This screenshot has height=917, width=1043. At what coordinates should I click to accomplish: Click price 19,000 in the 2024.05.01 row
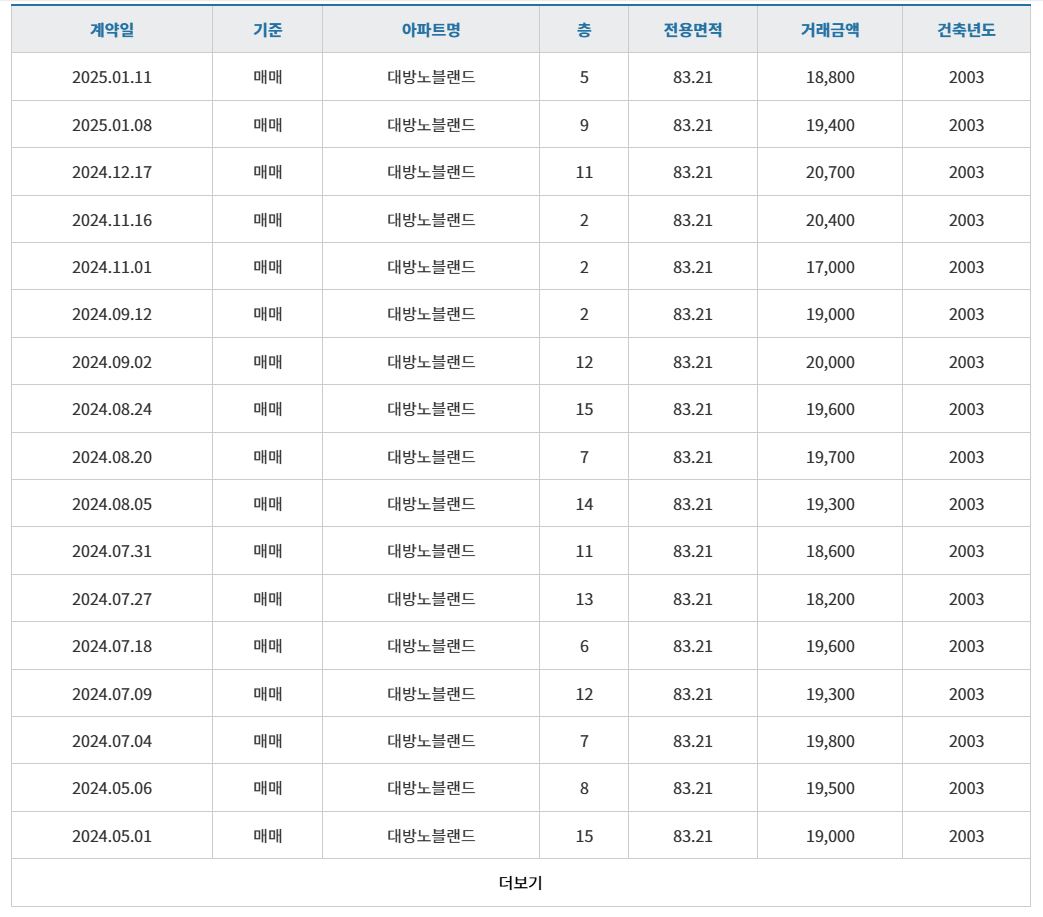[830, 837]
